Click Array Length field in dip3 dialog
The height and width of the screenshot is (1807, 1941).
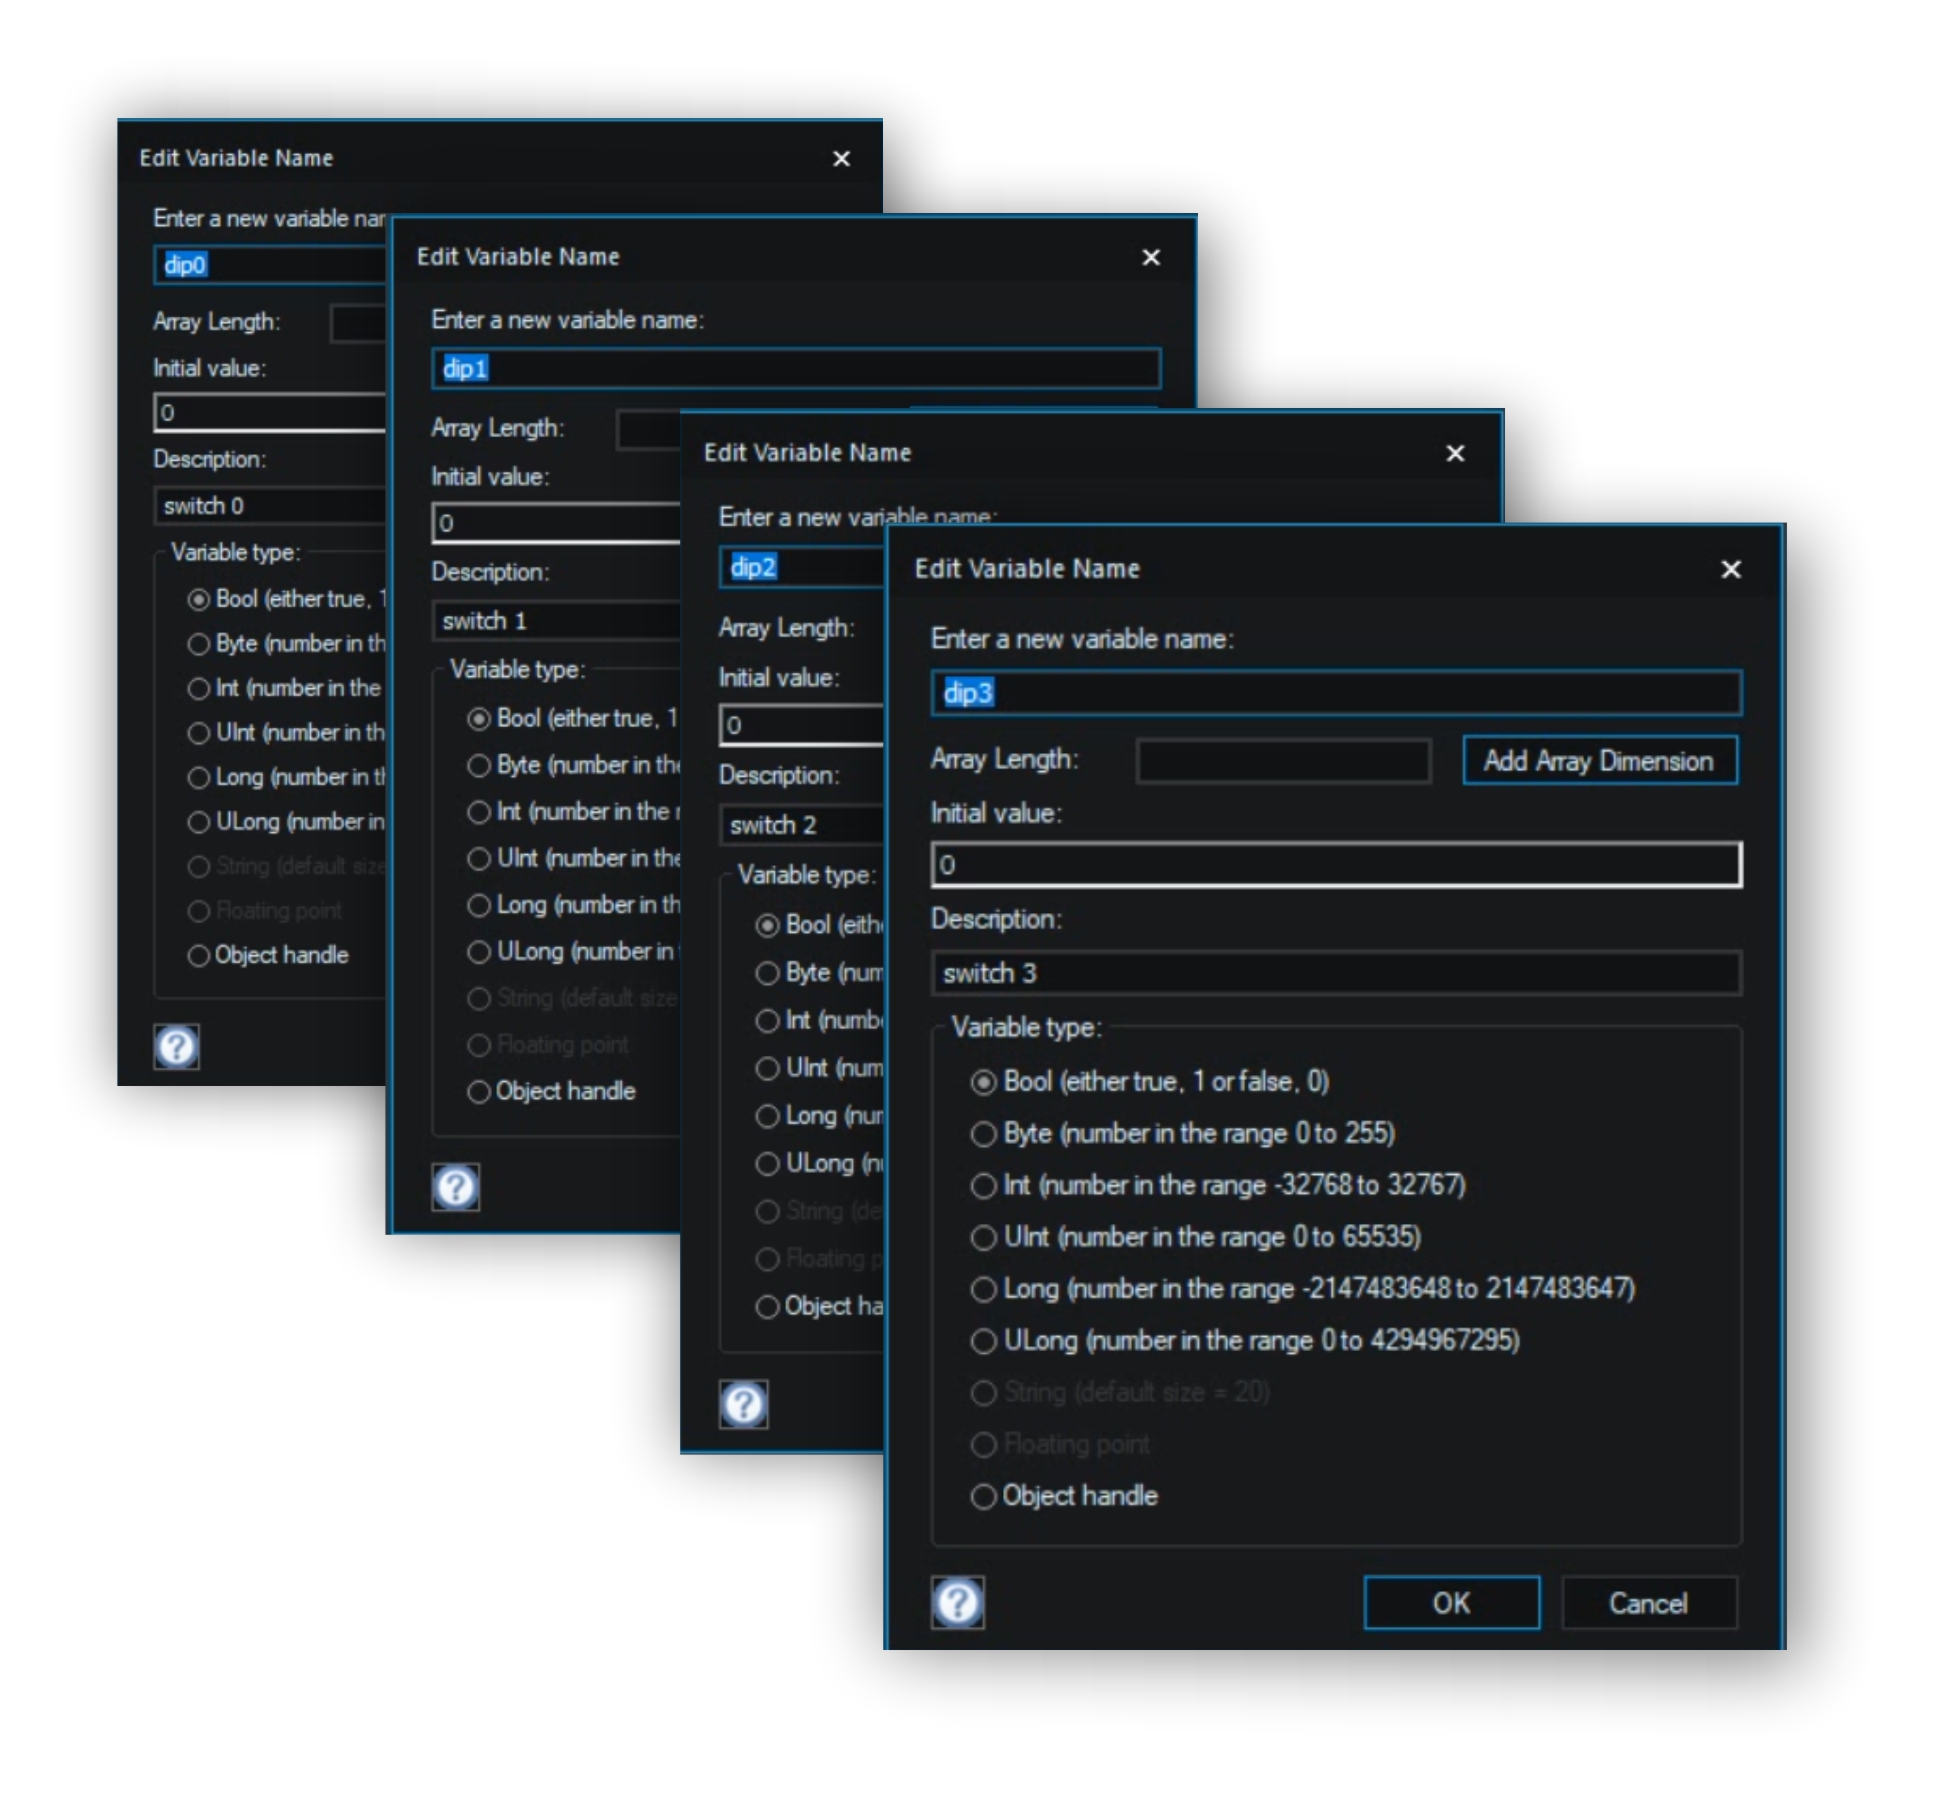coord(1283,761)
